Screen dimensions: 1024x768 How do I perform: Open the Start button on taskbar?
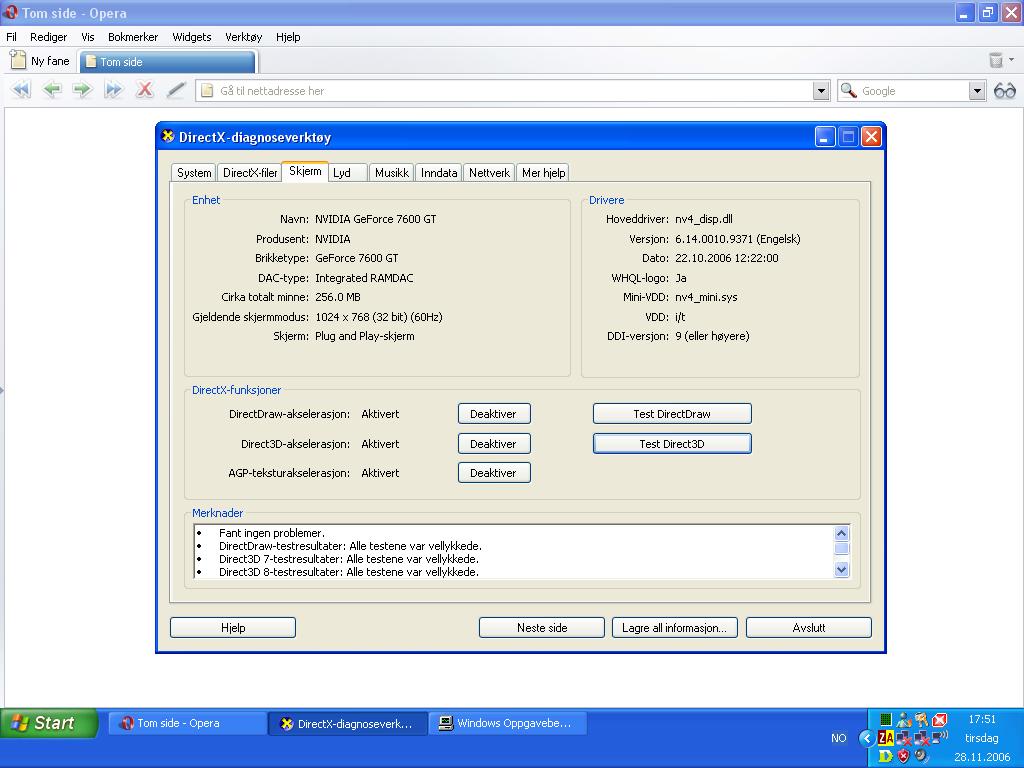49,723
